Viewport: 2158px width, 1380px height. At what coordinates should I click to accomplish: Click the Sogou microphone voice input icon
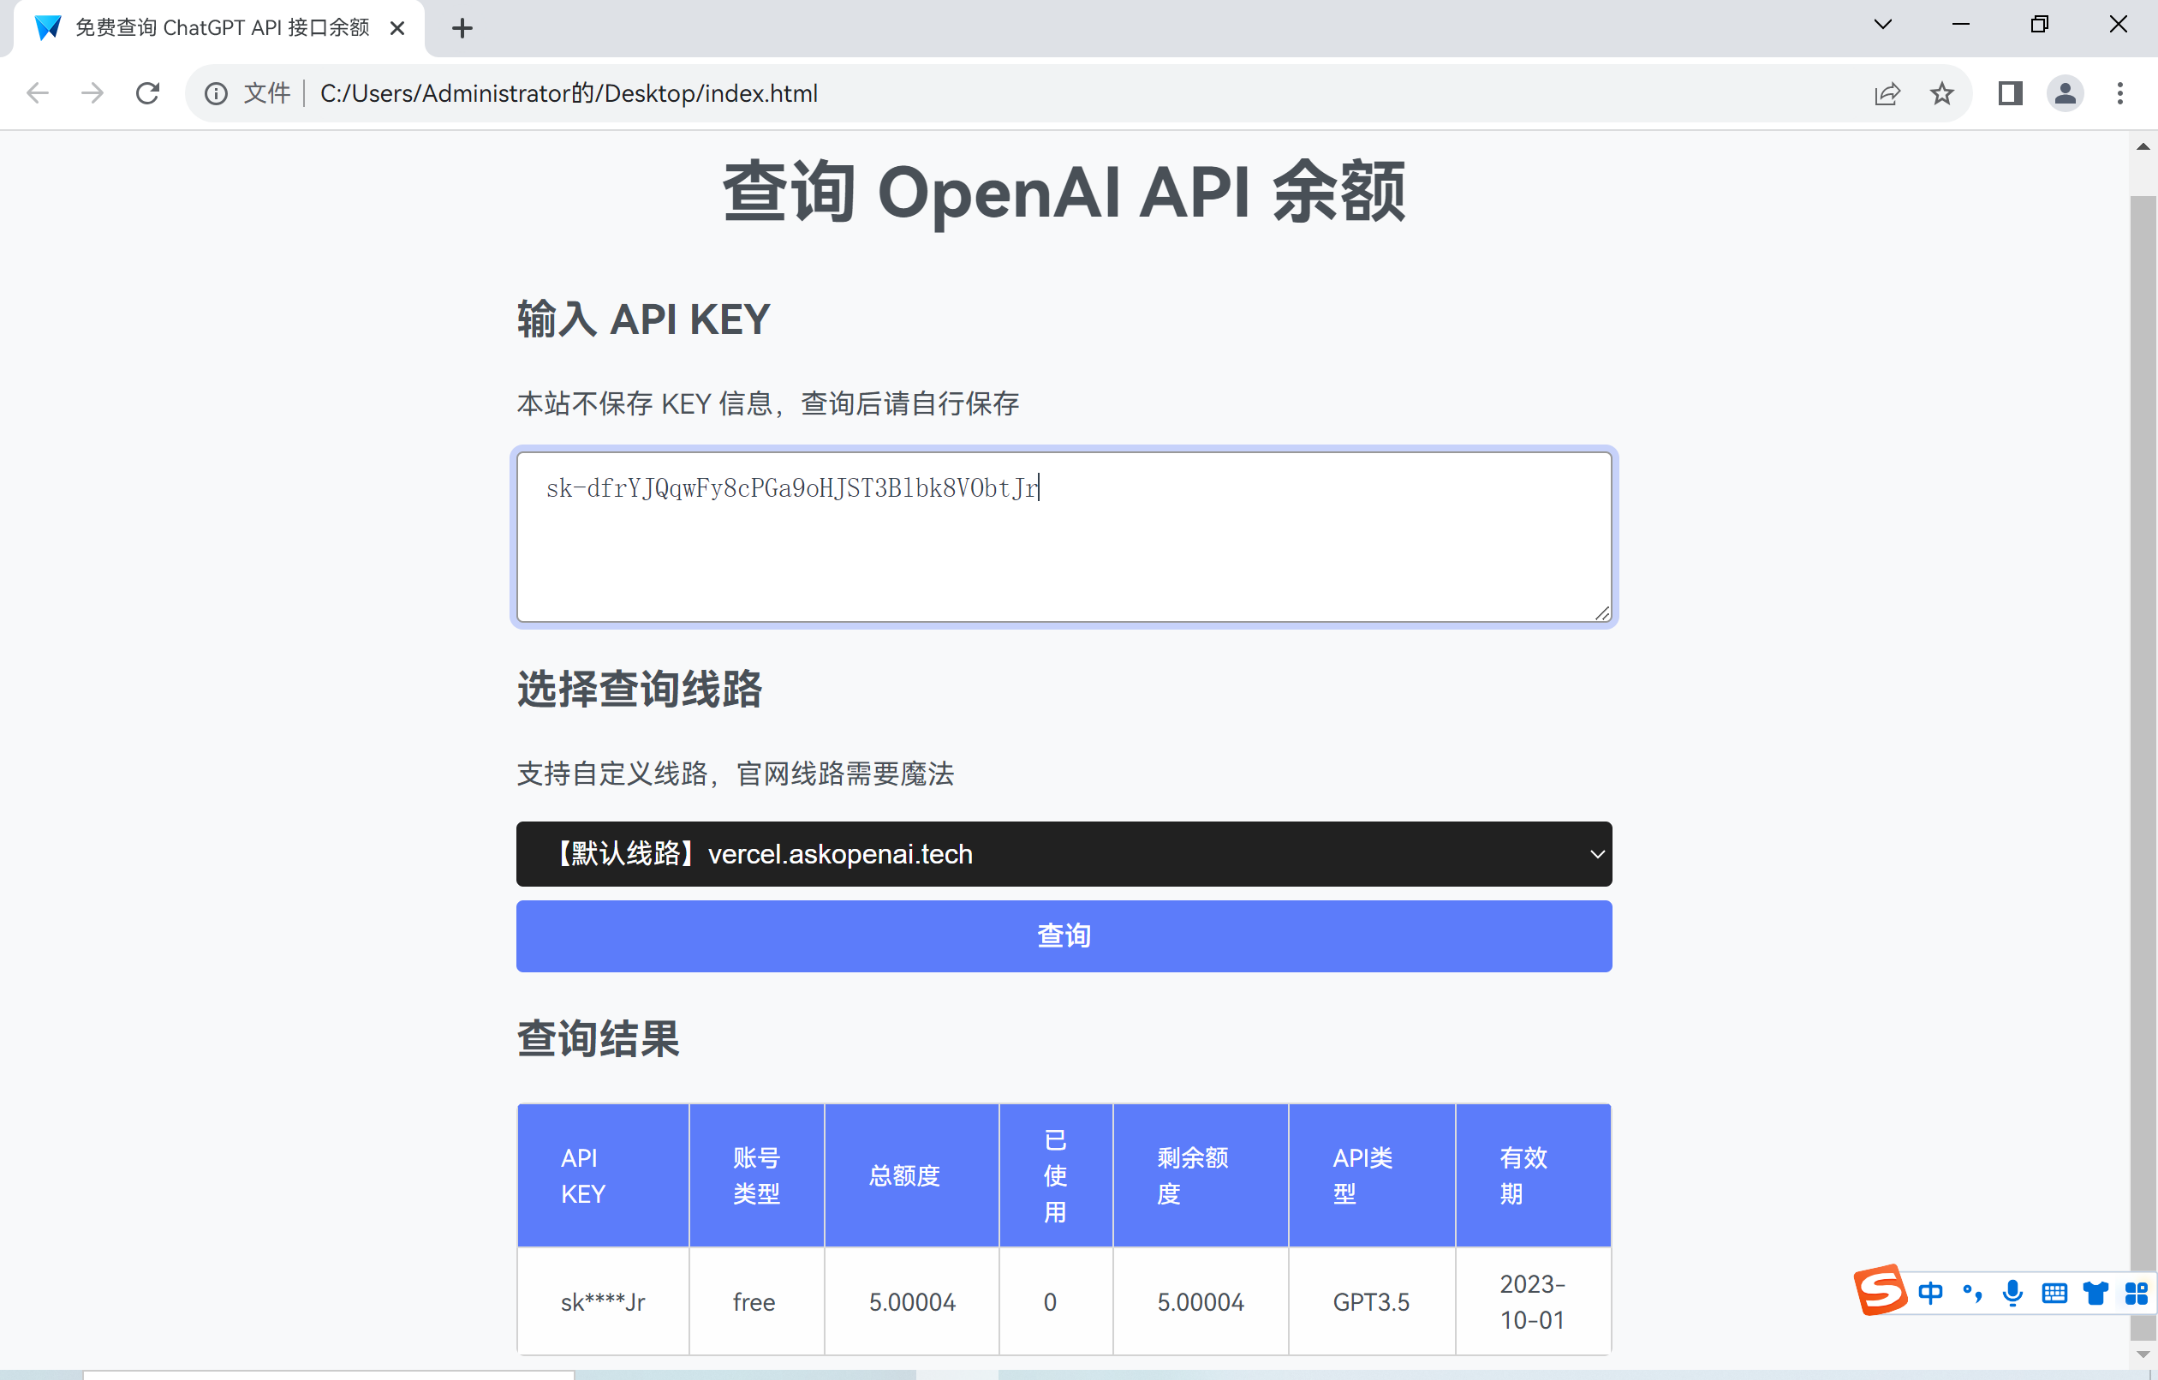pos(2013,1293)
